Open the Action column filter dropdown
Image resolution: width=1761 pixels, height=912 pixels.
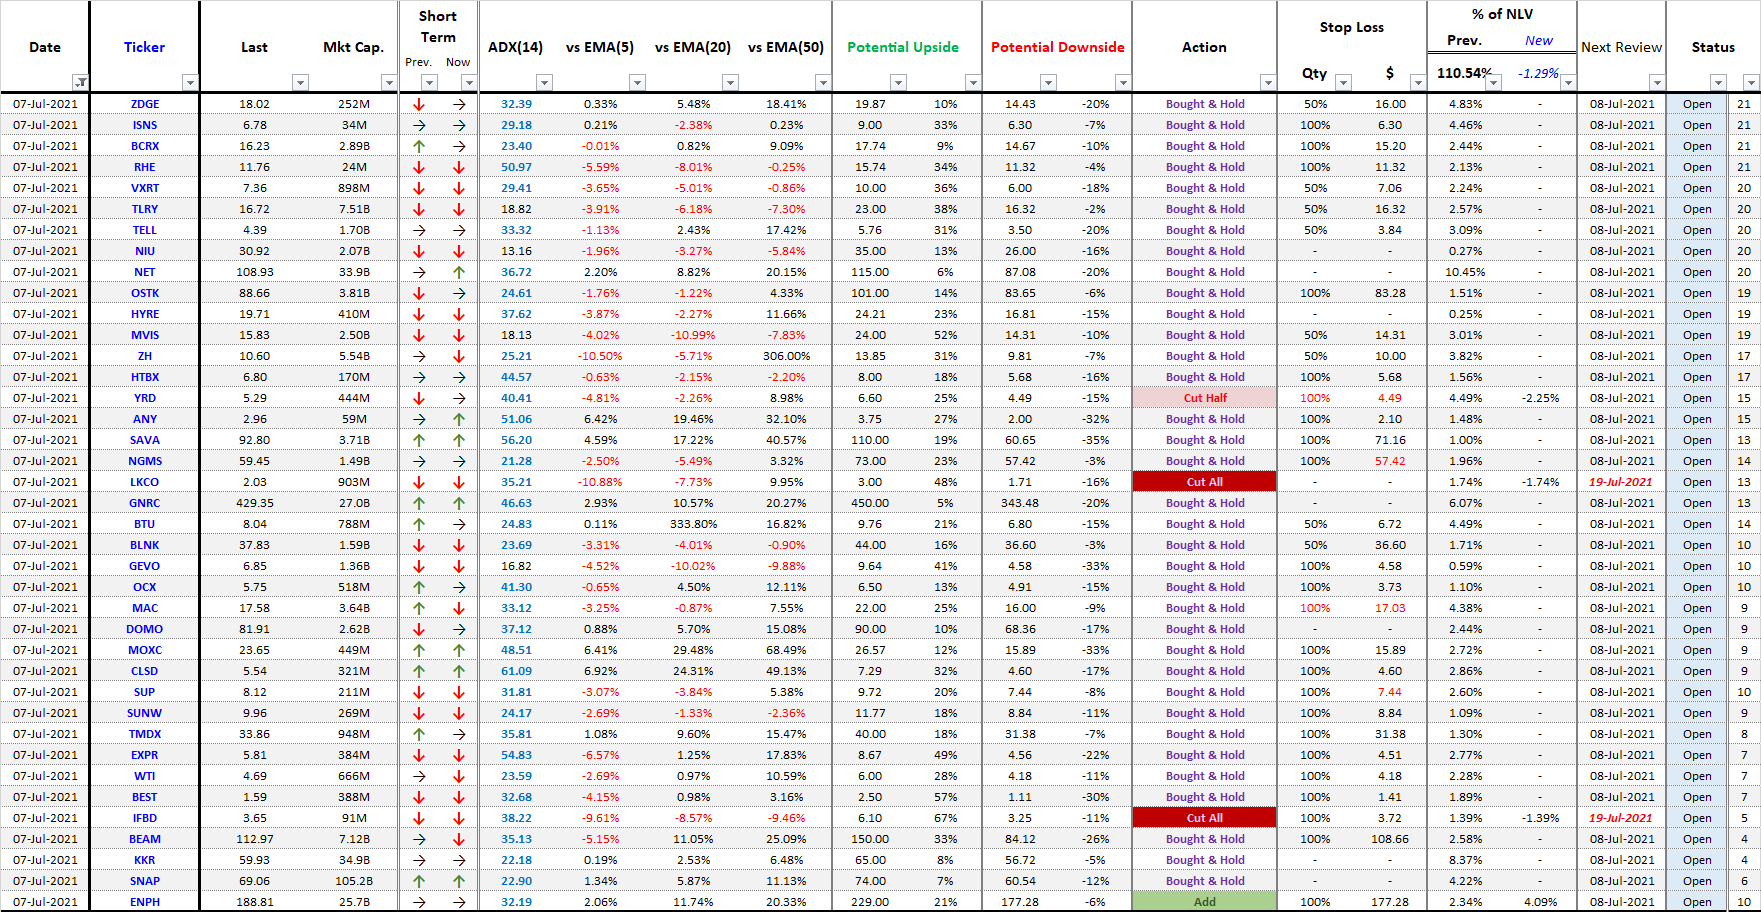(1268, 82)
